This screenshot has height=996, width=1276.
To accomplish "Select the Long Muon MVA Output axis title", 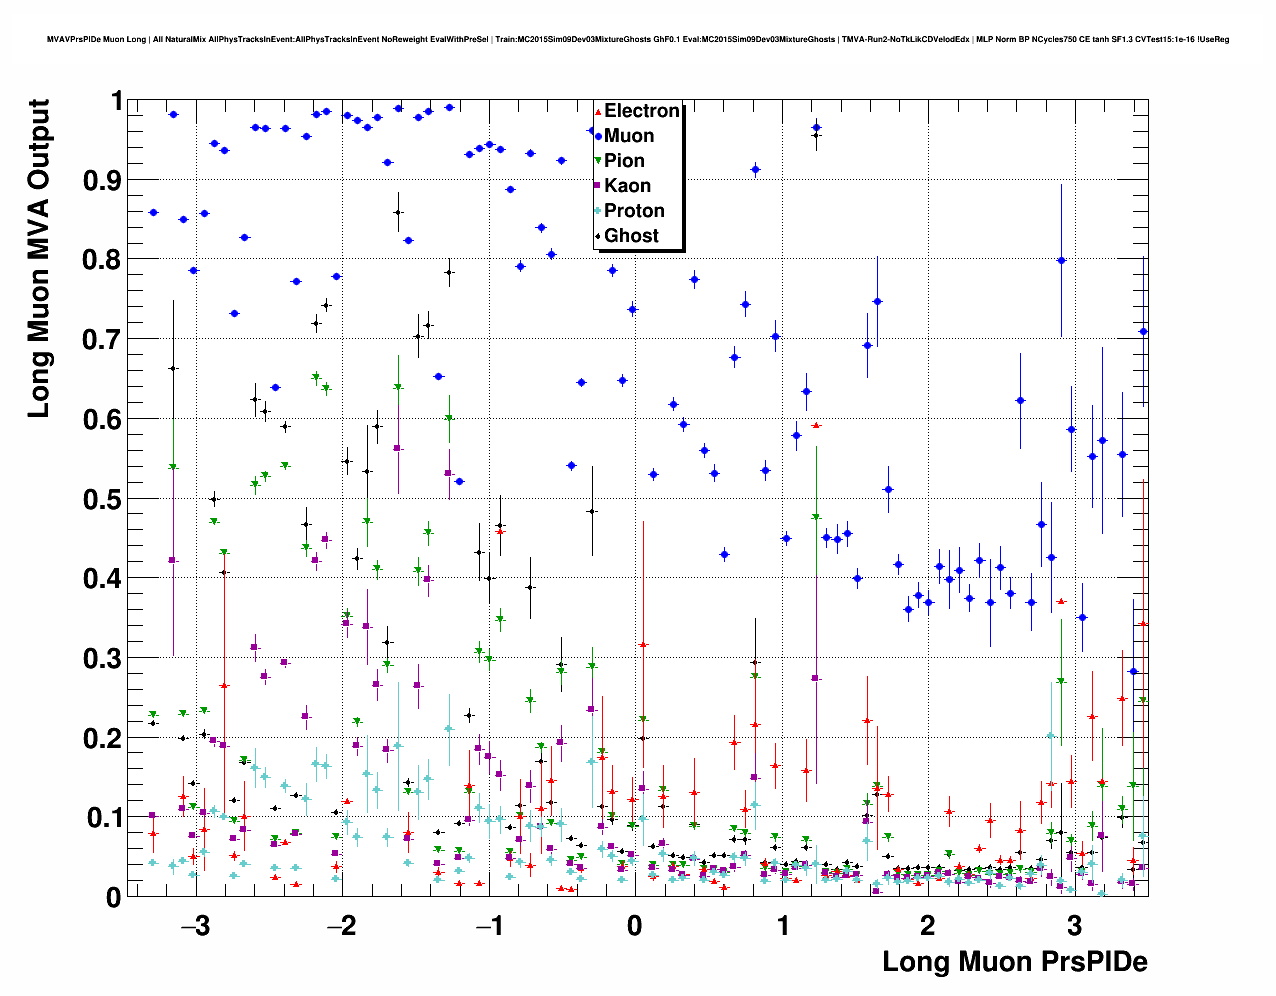I will [x=38, y=258].
